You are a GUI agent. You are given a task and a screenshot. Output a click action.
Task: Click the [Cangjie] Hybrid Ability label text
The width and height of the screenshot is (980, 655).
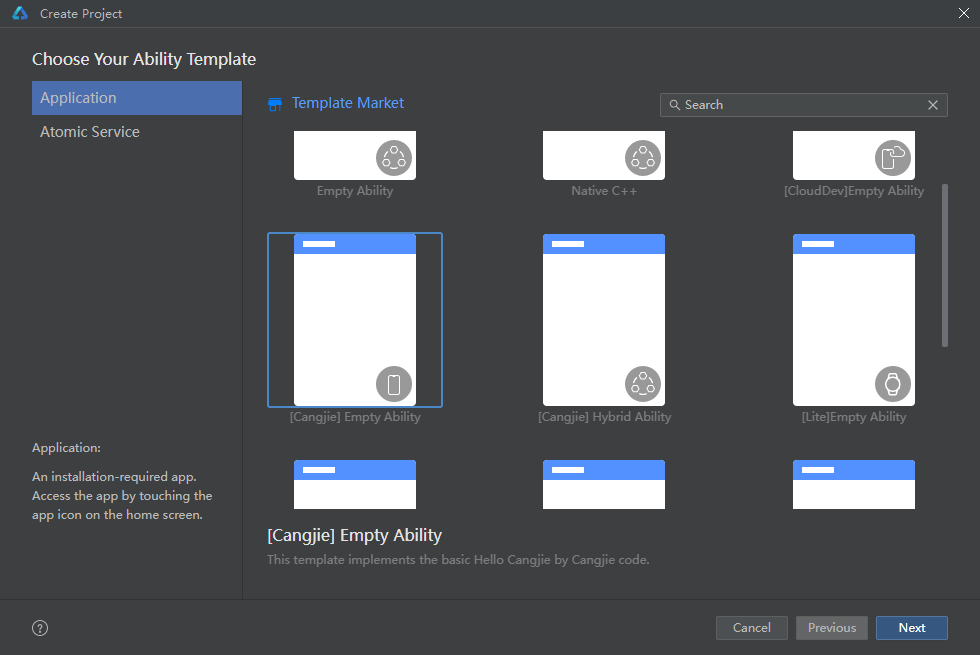click(604, 417)
